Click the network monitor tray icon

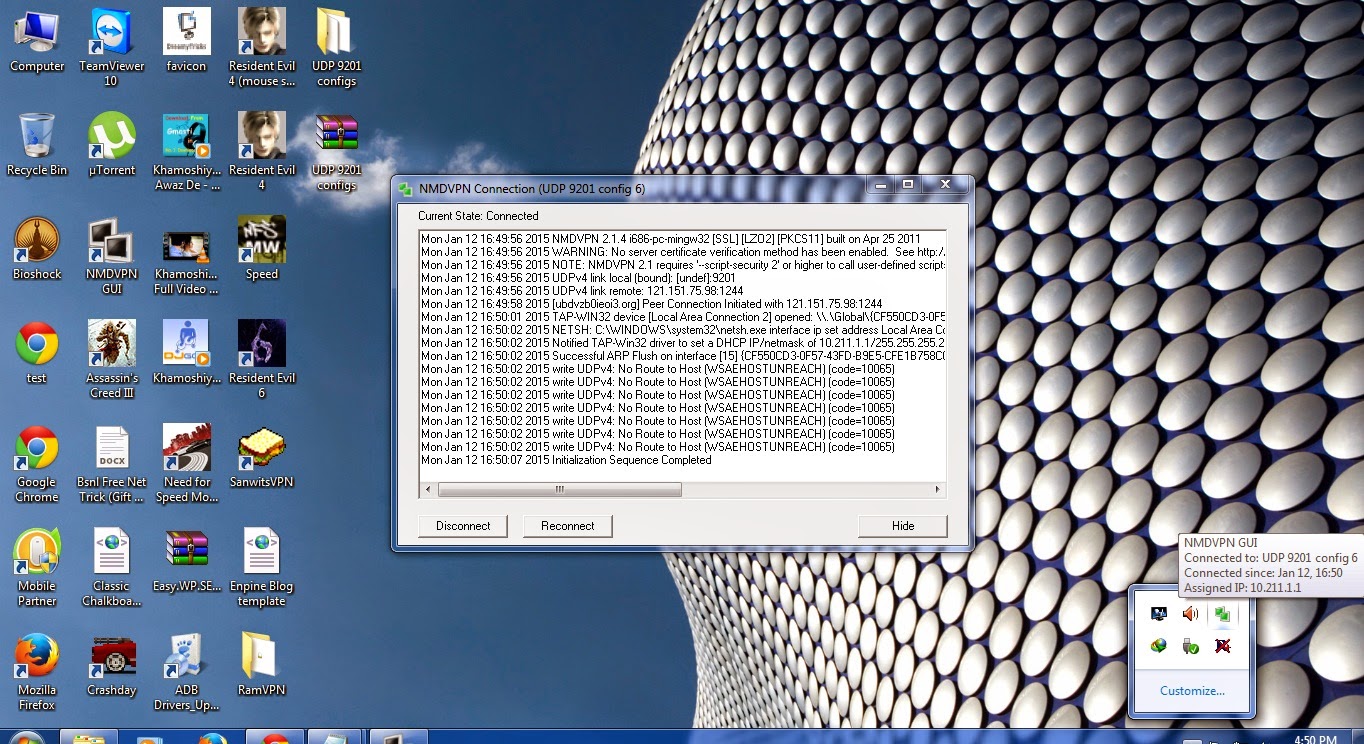coord(1158,614)
